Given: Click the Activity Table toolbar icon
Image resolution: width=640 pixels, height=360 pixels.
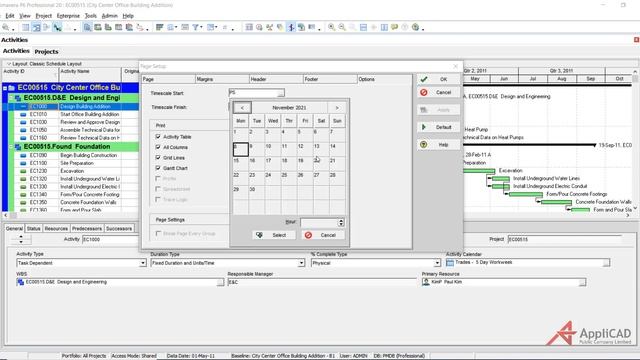Looking at the screenshot, I should click(26, 27).
